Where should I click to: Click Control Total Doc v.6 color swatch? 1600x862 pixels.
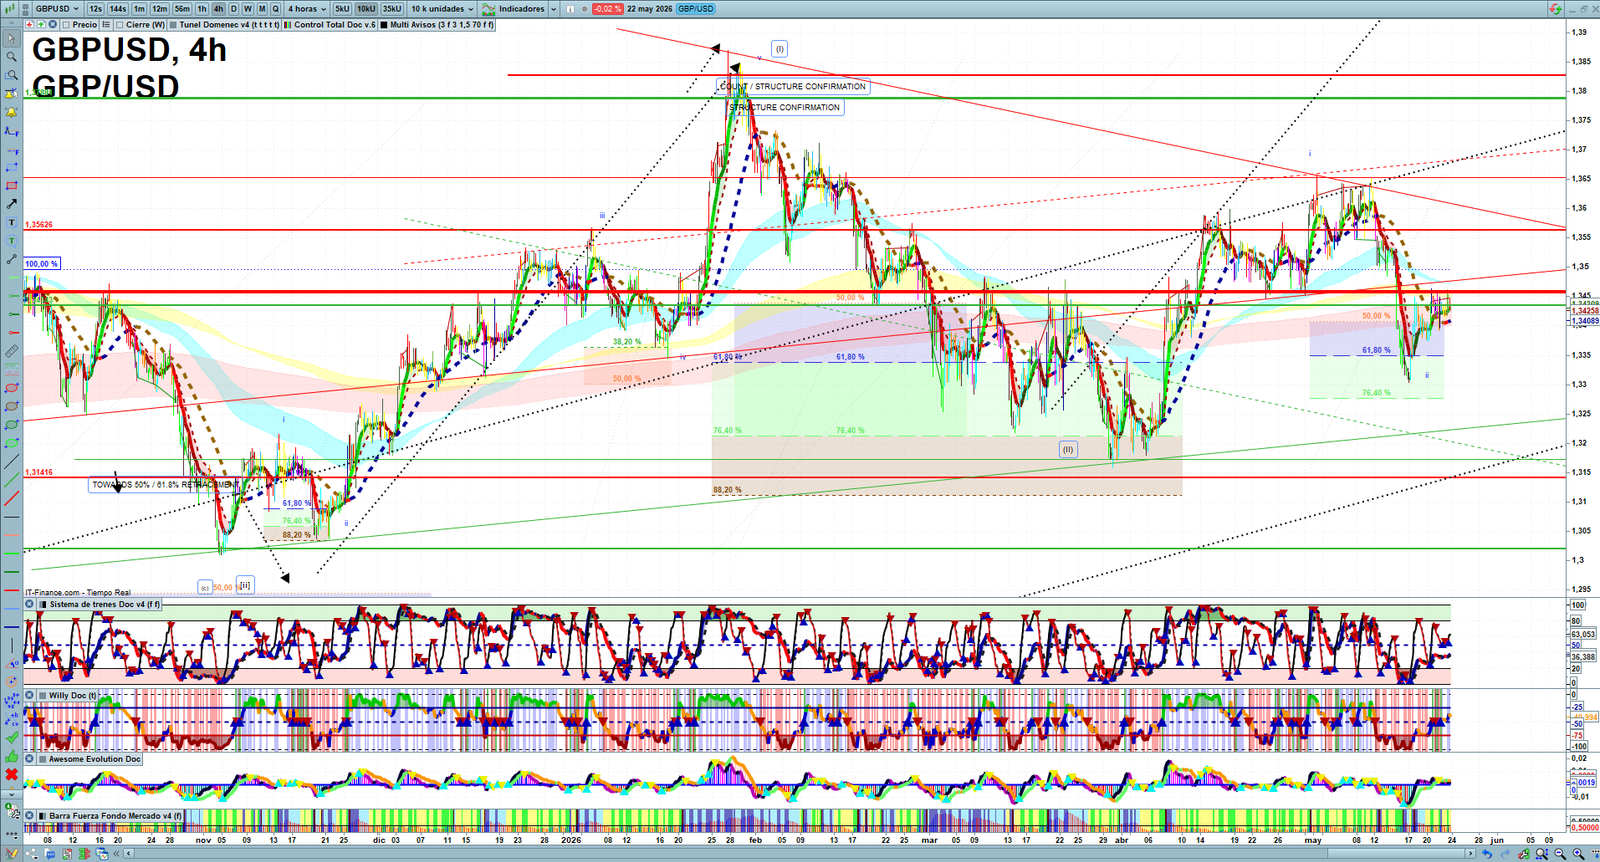[x=287, y=24]
